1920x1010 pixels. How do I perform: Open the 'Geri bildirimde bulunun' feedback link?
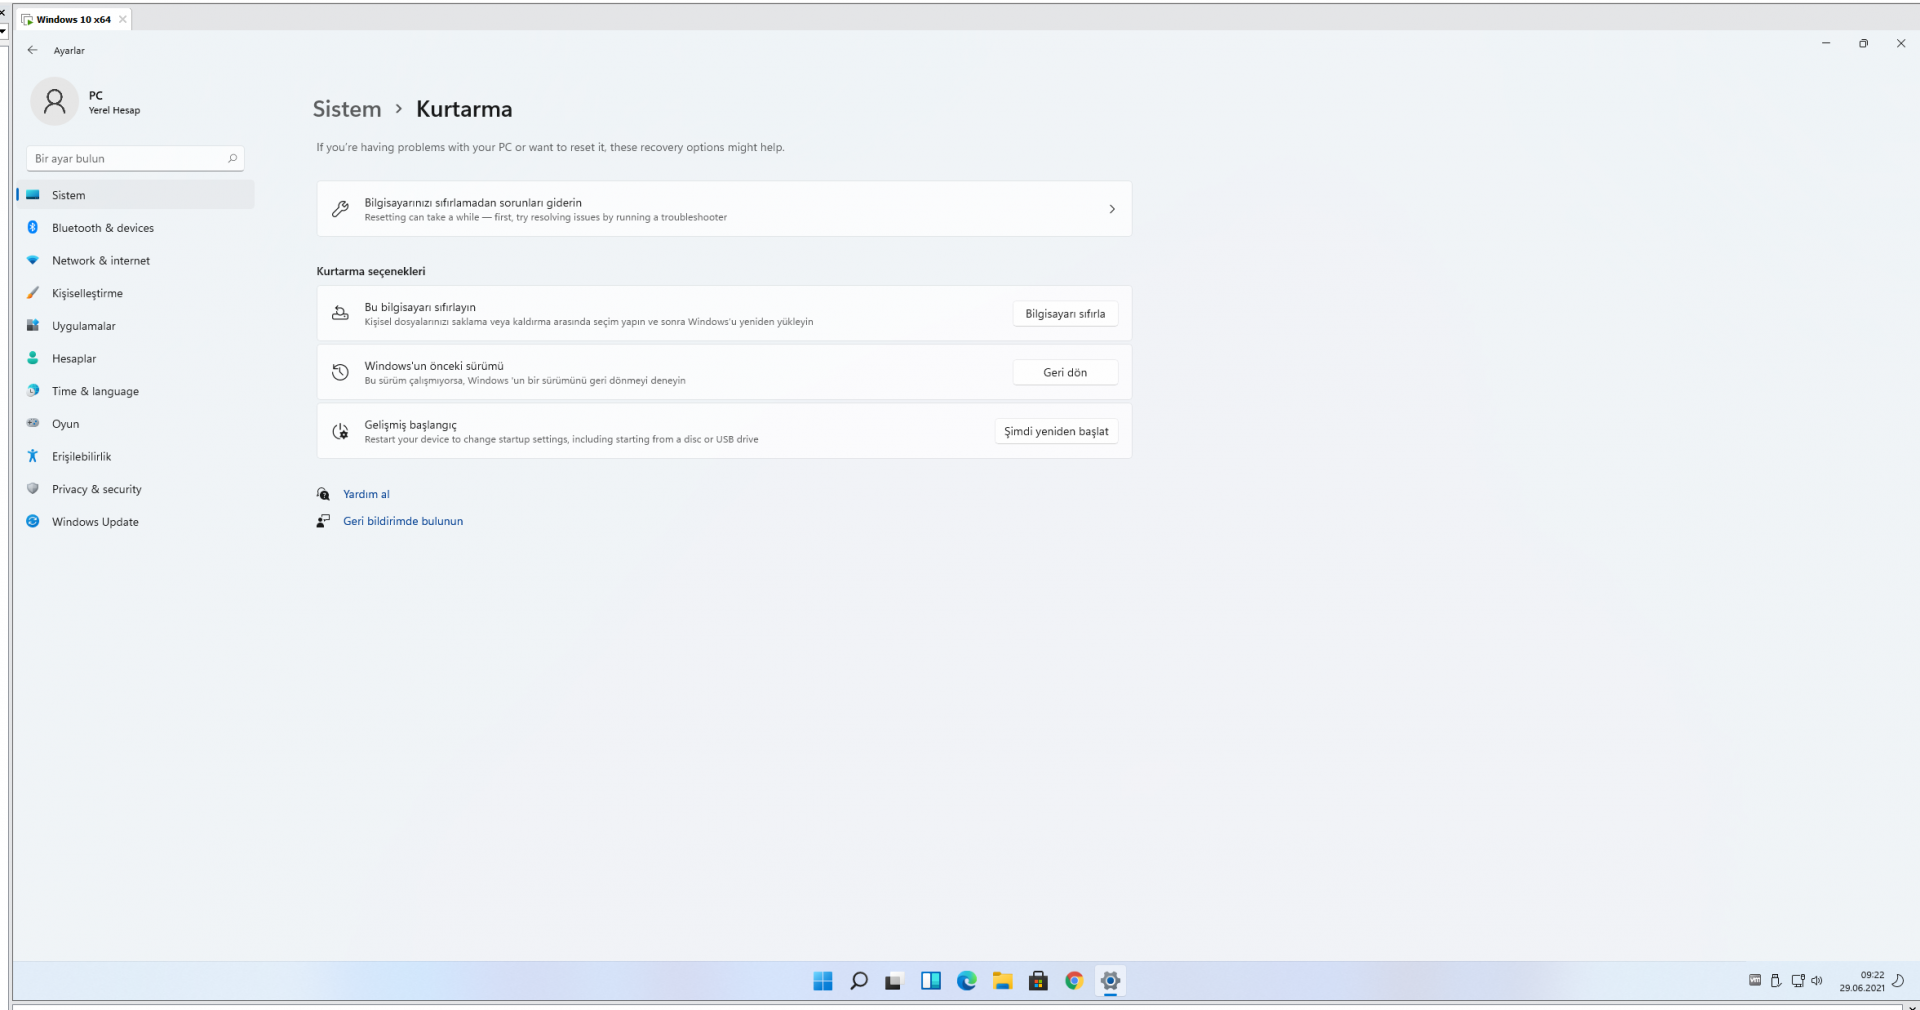pos(403,521)
